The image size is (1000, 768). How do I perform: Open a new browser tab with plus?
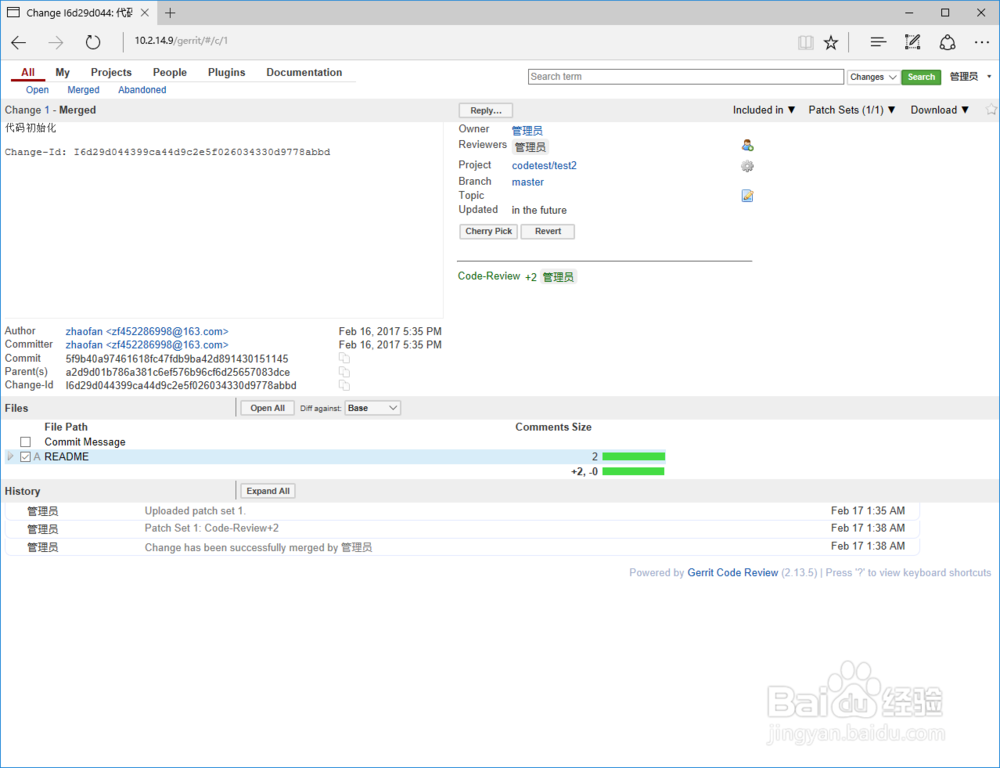click(170, 13)
